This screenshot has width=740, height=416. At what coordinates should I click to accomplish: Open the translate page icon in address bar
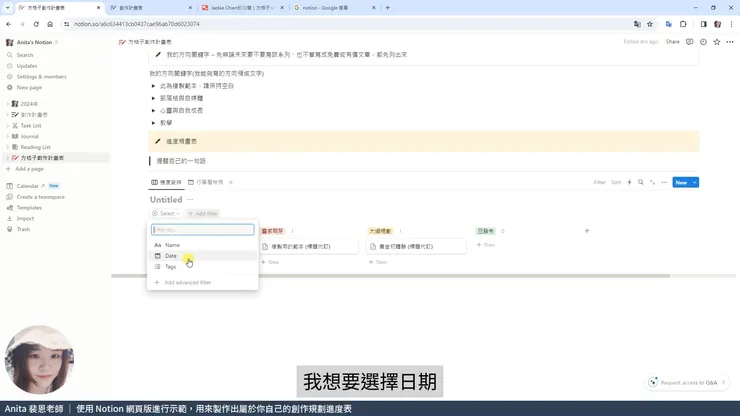[637, 24]
